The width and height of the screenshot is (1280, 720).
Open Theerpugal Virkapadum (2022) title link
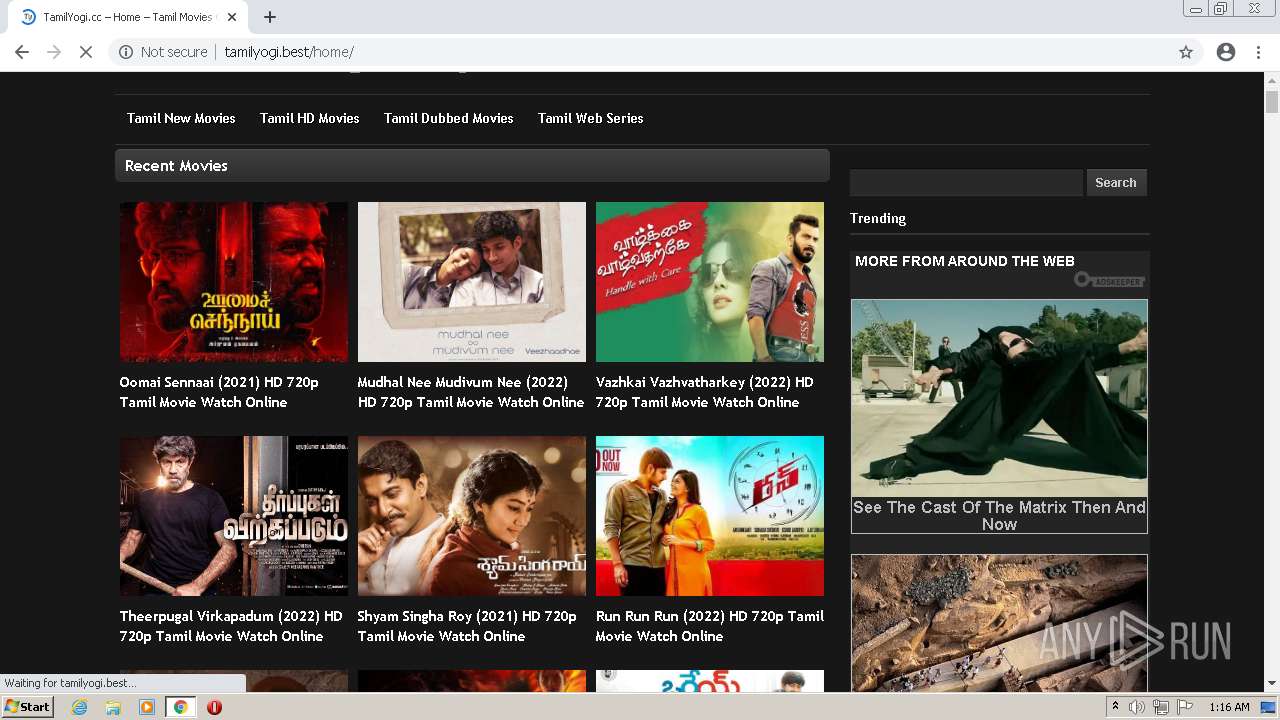[x=231, y=626]
